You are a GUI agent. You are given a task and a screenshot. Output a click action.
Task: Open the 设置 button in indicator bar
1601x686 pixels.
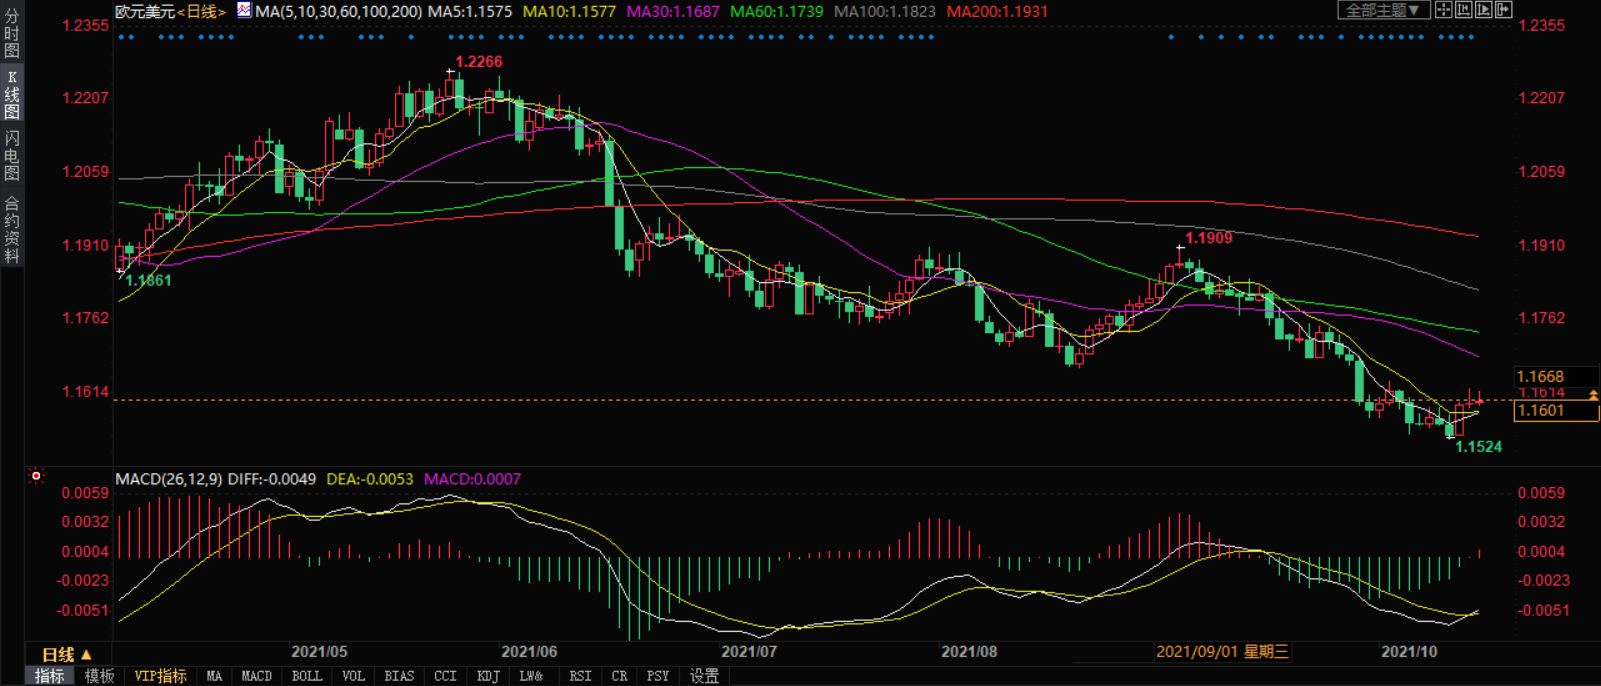coord(704,676)
